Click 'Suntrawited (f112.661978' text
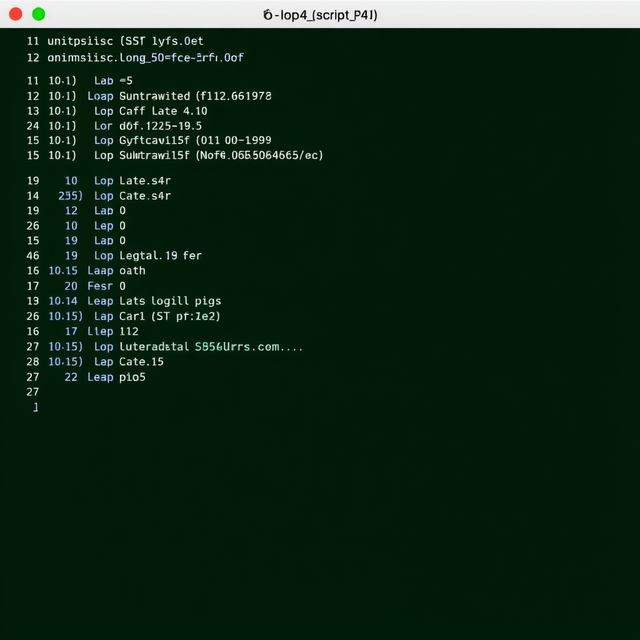The image size is (640, 640). click(x=195, y=96)
